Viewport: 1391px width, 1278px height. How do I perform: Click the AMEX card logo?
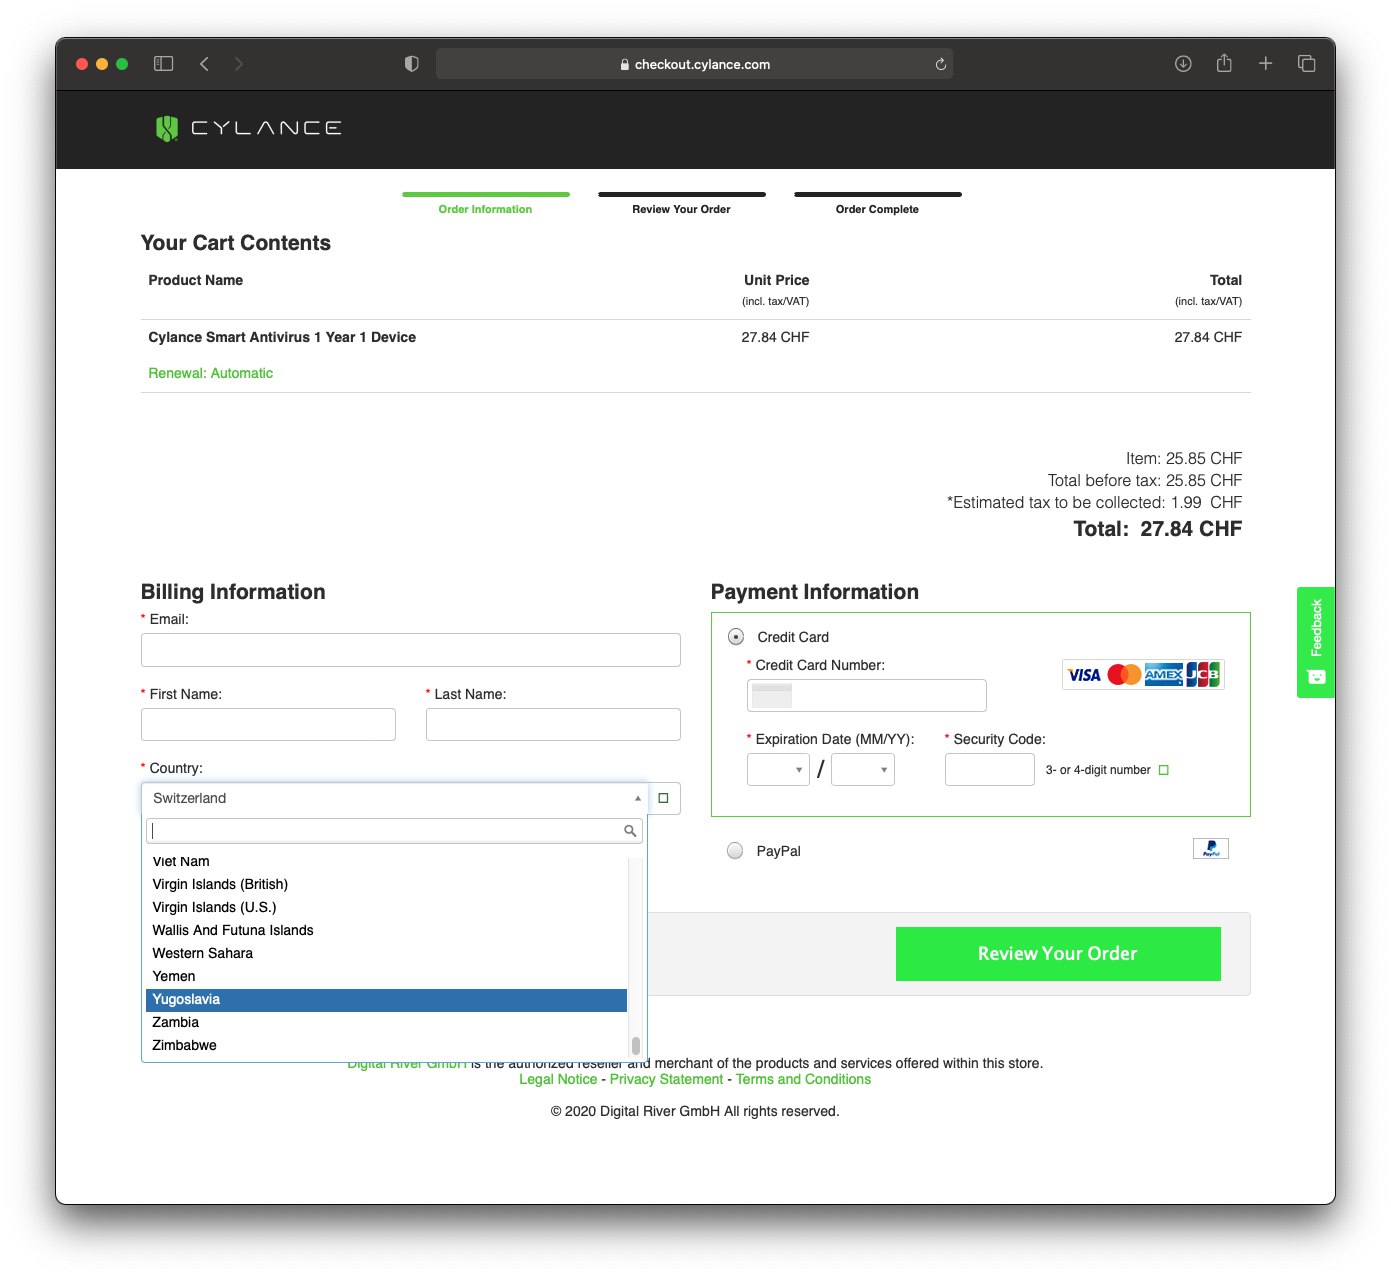1164,675
